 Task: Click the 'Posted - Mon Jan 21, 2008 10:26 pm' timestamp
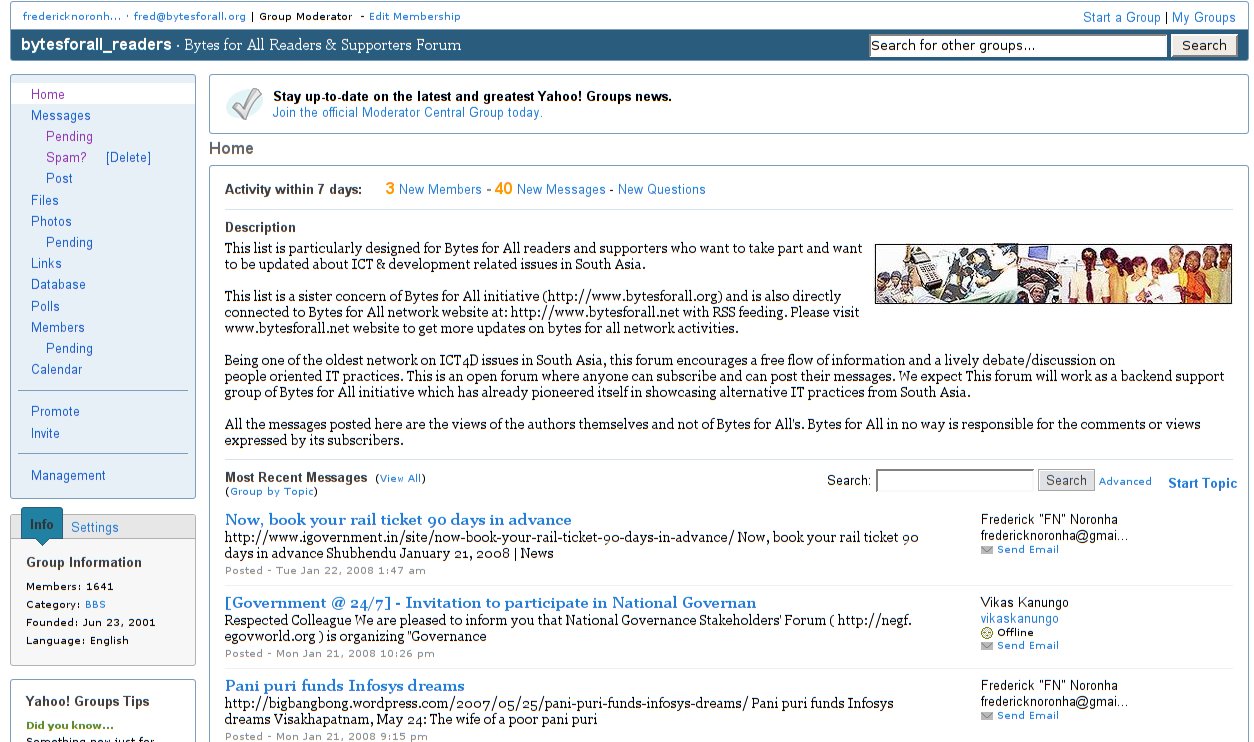pyautogui.click(x=330, y=654)
